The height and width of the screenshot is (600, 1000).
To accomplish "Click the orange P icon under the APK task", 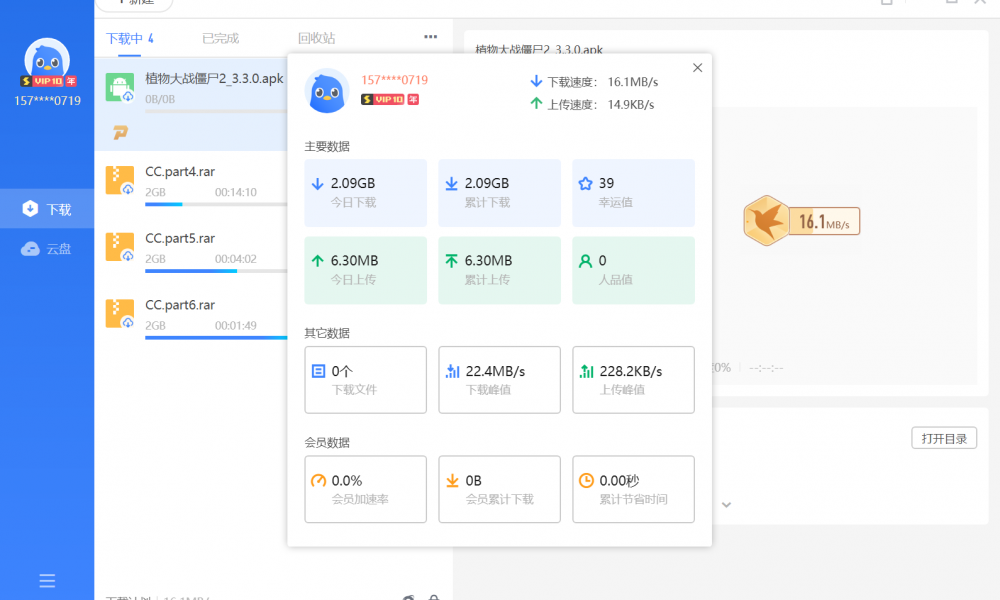I will pyautogui.click(x=120, y=133).
